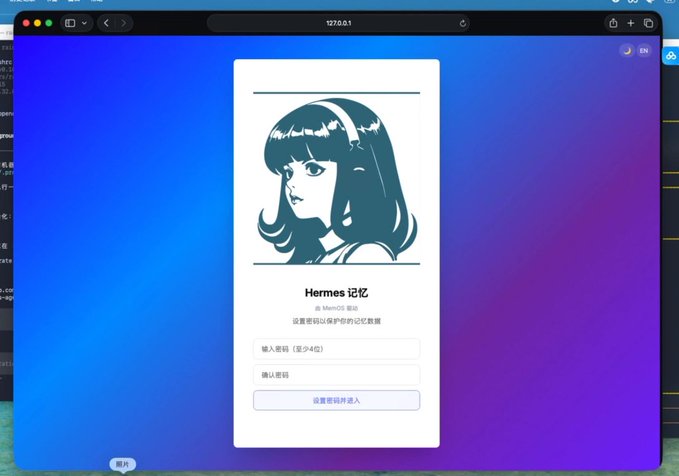Viewport: 679px width, 476px height.
Task: Click the 照片 label in the Dock
Action: pos(123,464)
